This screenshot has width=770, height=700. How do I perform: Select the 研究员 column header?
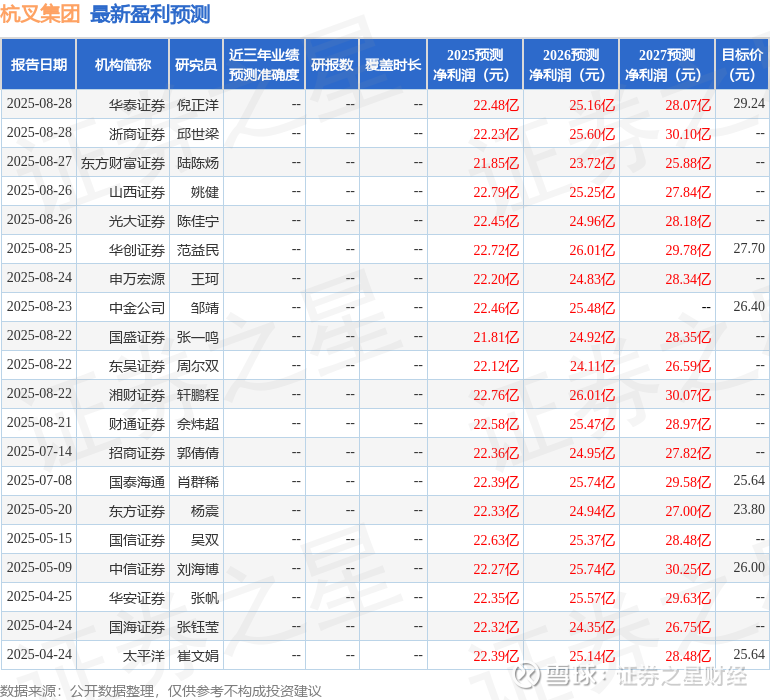(x=196, y=64)
